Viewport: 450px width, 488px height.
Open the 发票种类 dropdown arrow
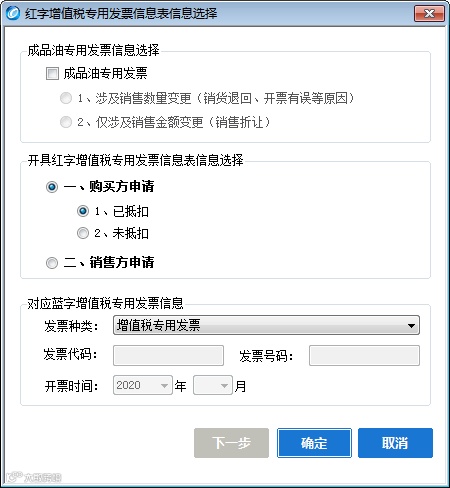click(x=411, y=326)
